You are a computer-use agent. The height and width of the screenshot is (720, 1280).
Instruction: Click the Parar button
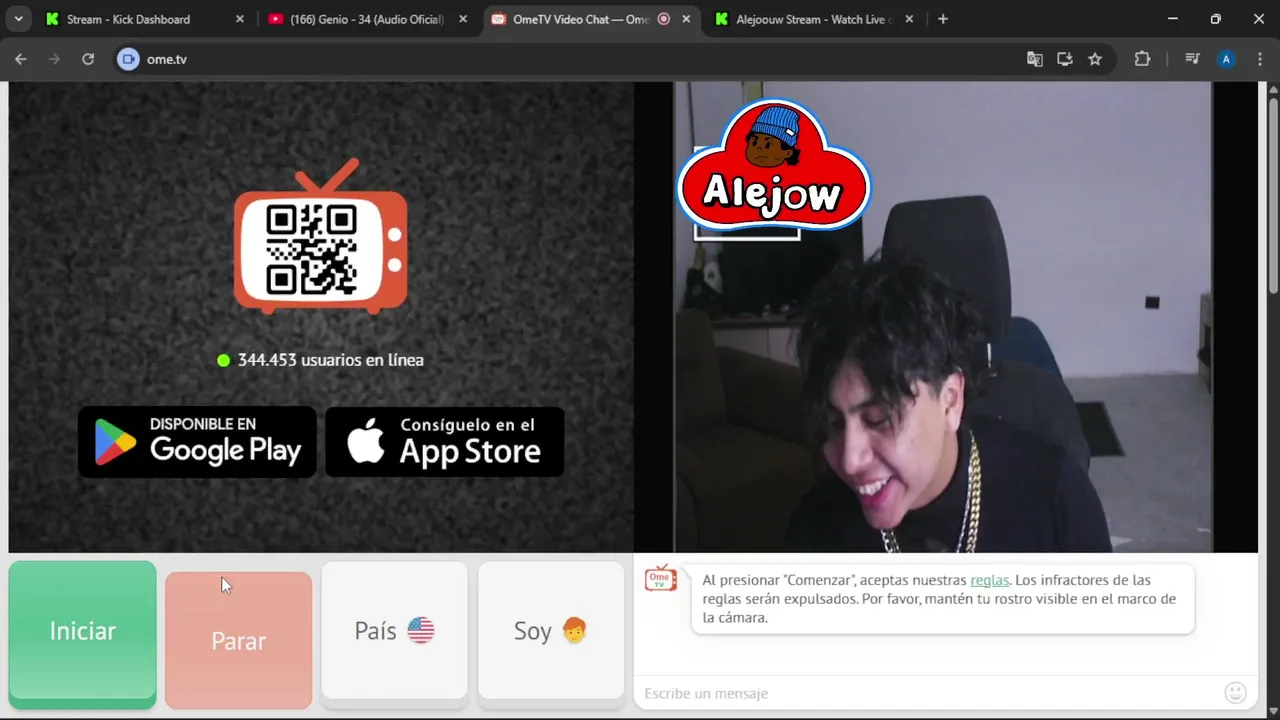(238, 640)
